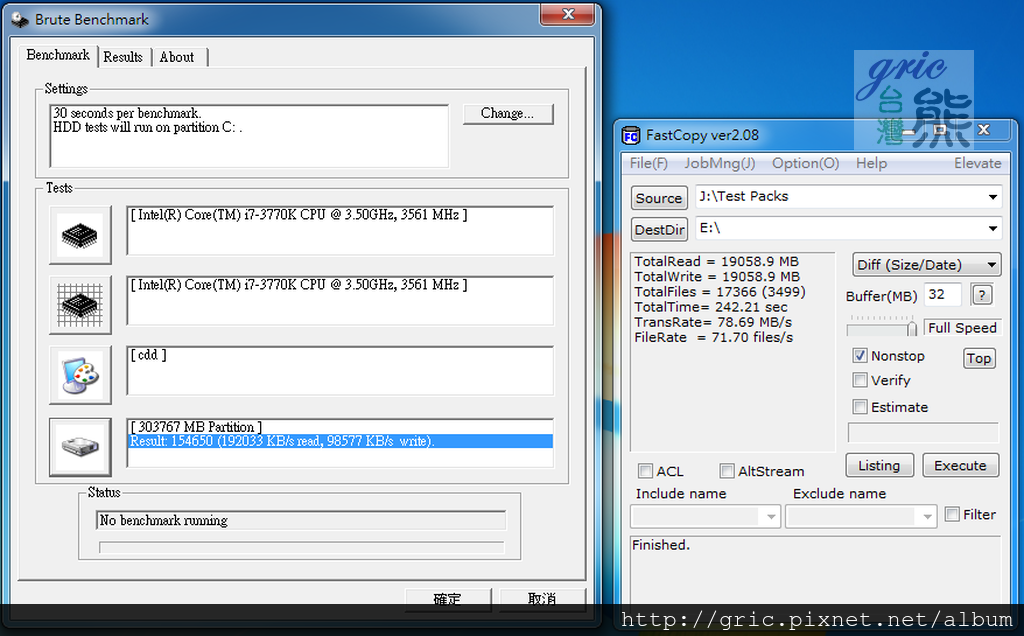Screen dimensions: 1024x636
Task: Open the File(F) menu in FastCopy
Action: [x=648, y=163]
